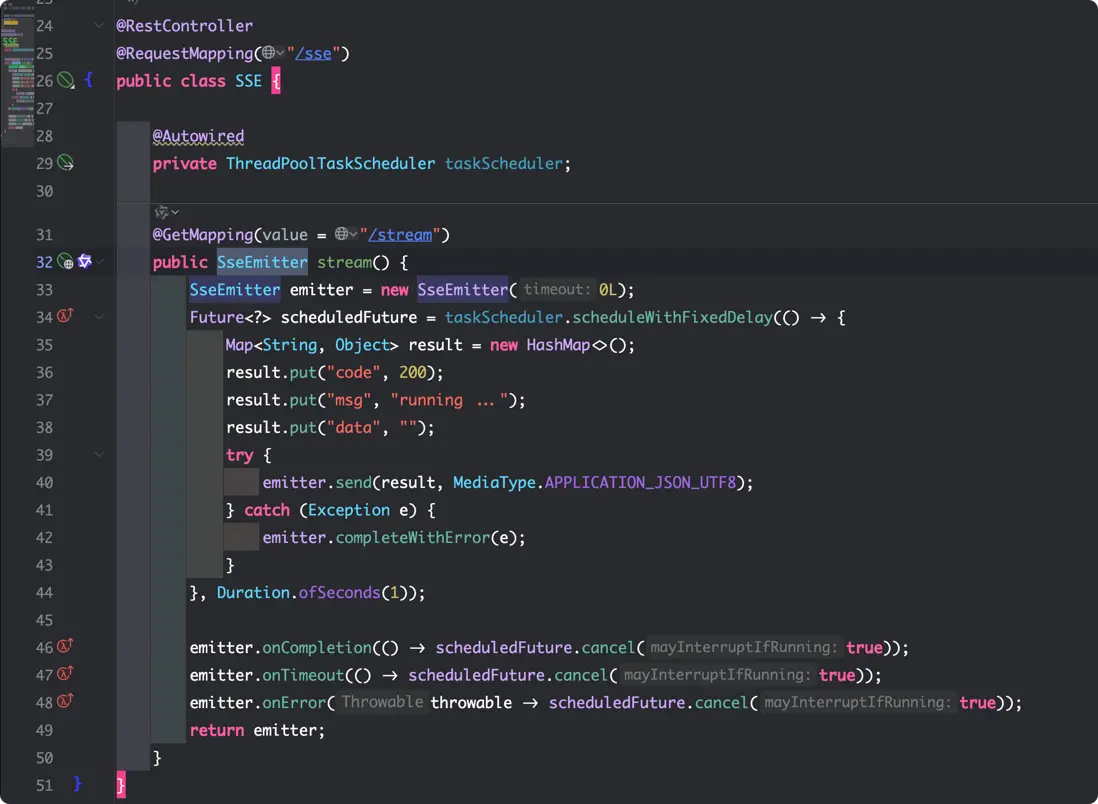Click line number 45 in the gutter
This screenshot has height=804, width=1098.
pos(44,620)
